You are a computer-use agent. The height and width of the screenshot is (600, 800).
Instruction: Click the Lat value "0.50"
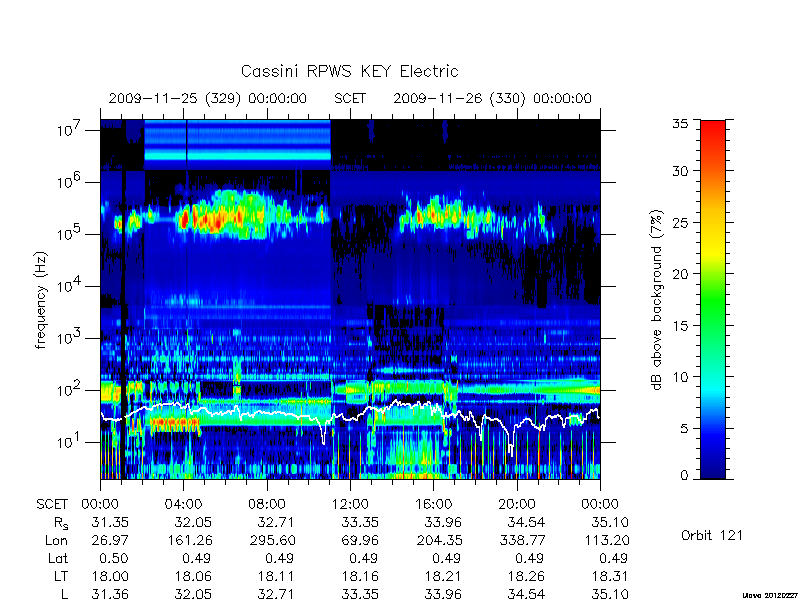point(114,558)
